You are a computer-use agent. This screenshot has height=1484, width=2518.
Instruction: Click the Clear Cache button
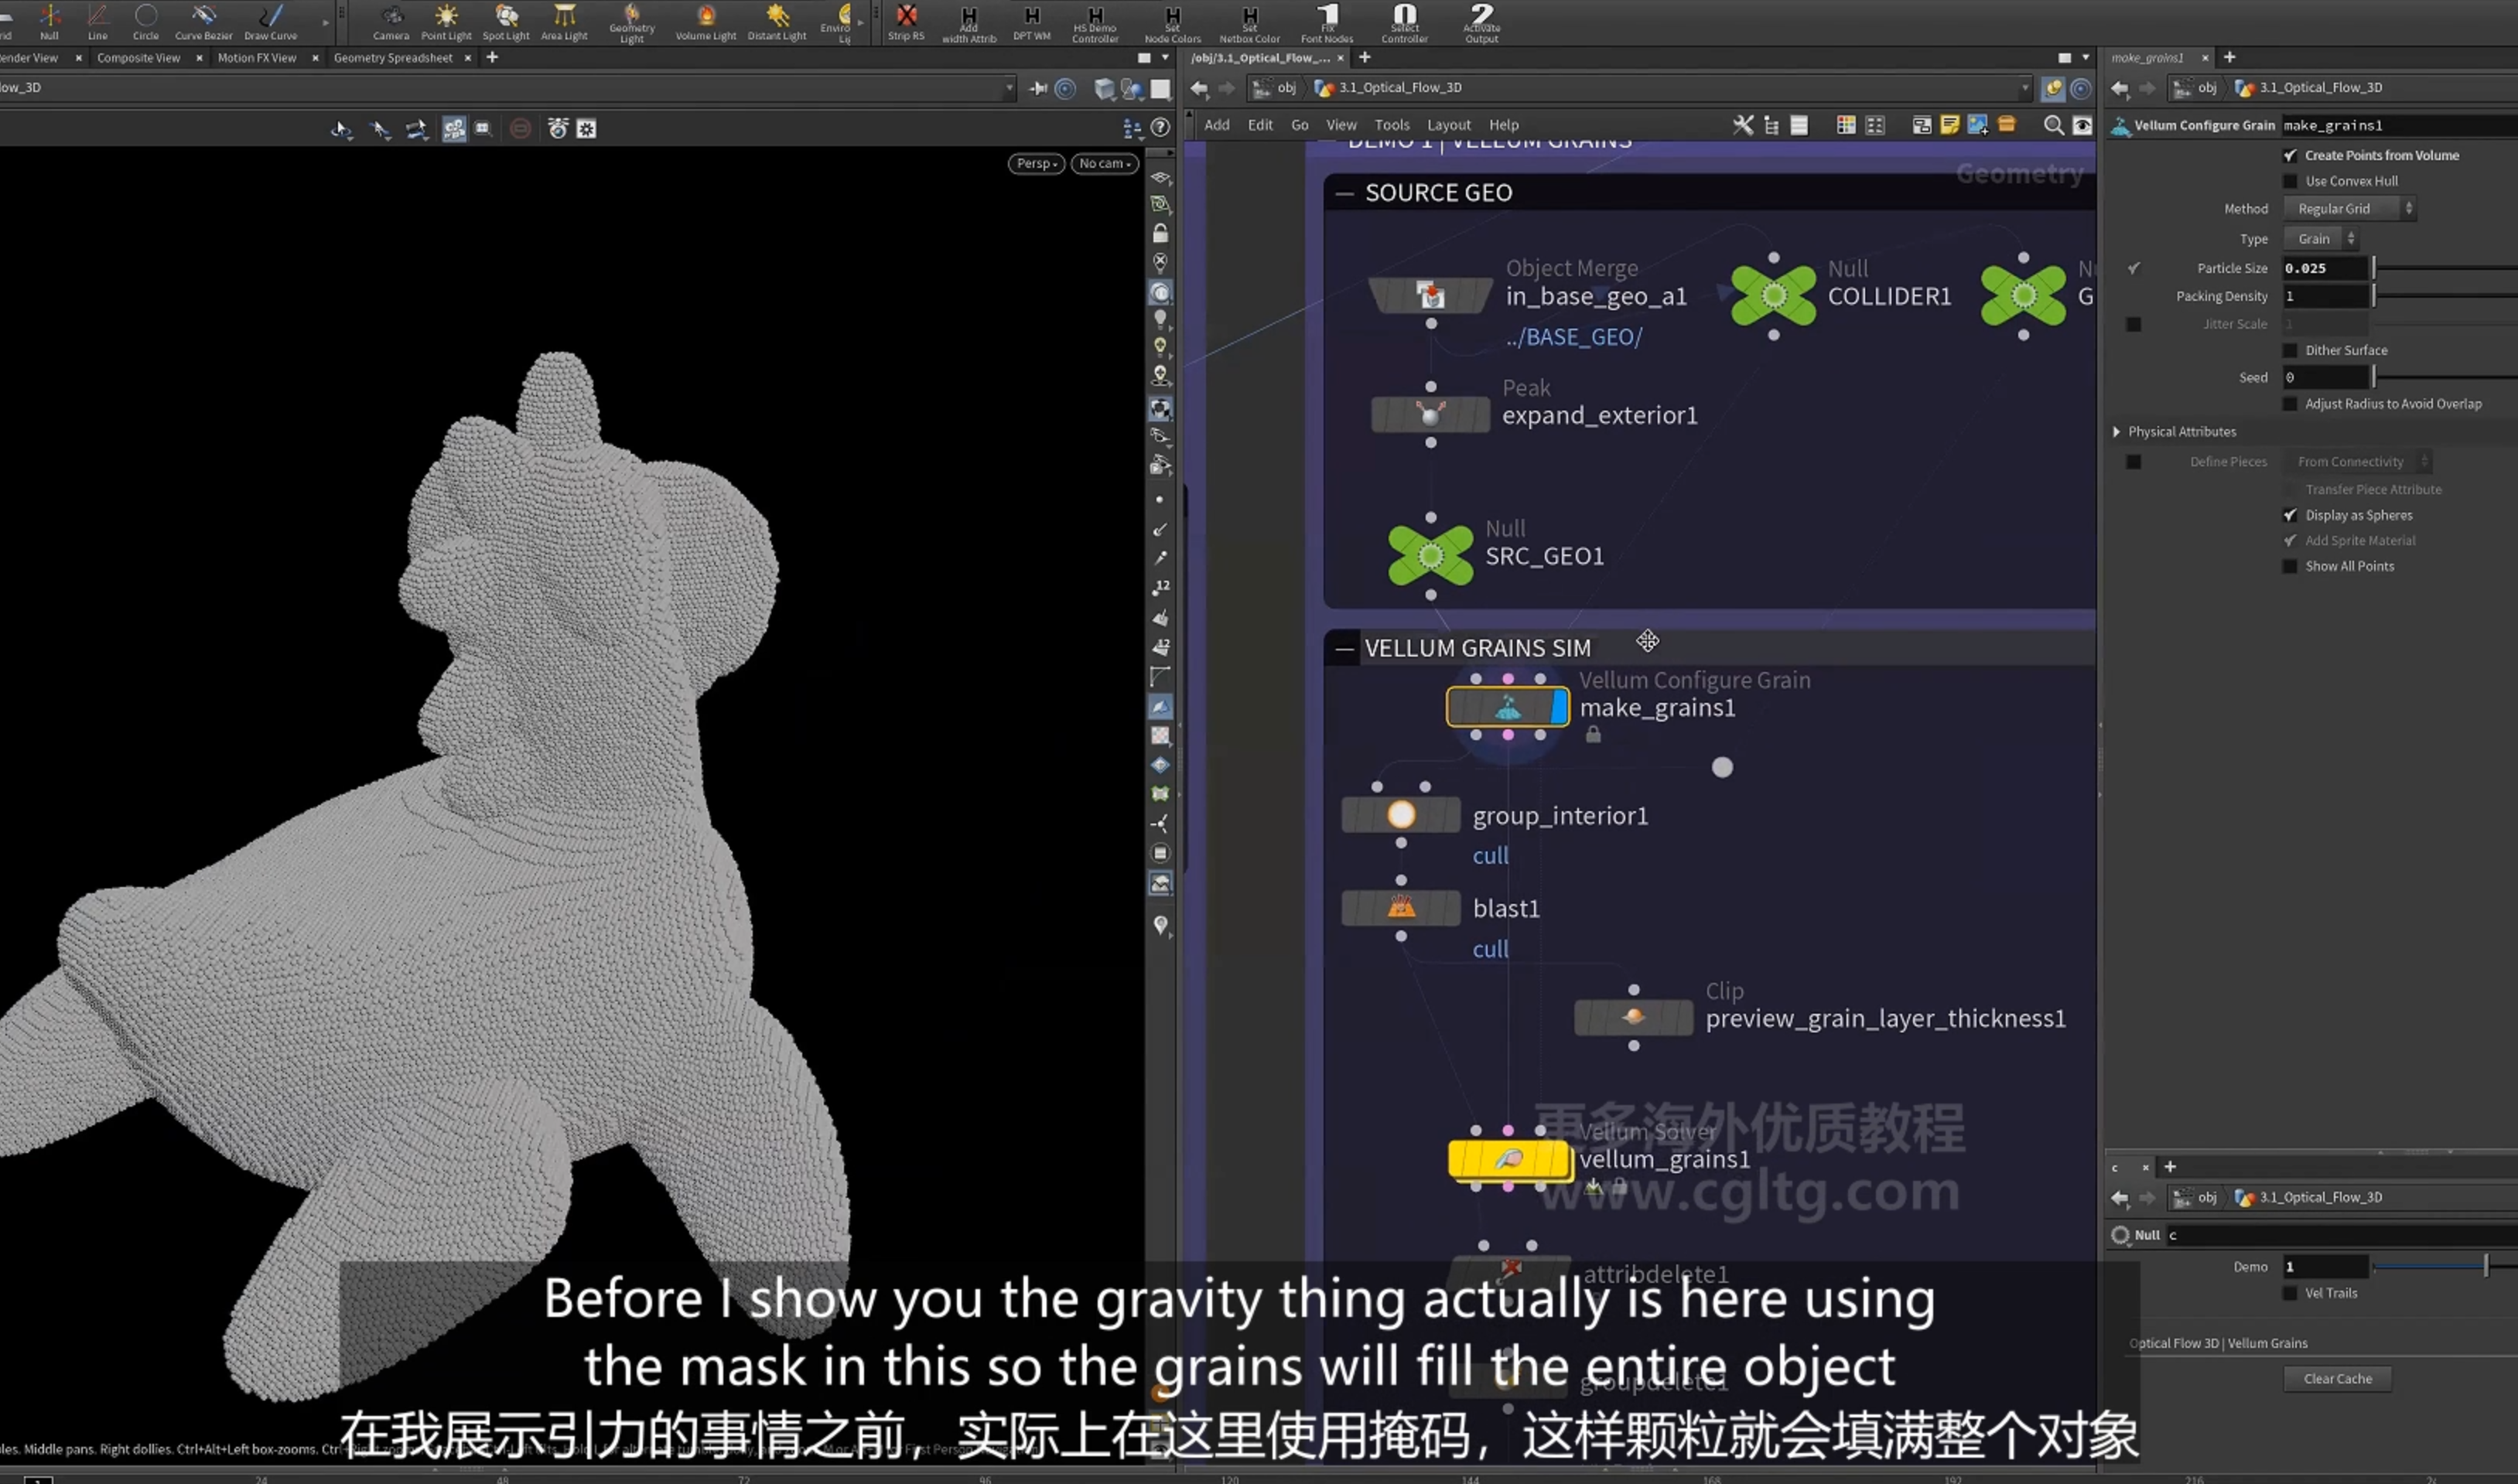tap(2337, 1378)
